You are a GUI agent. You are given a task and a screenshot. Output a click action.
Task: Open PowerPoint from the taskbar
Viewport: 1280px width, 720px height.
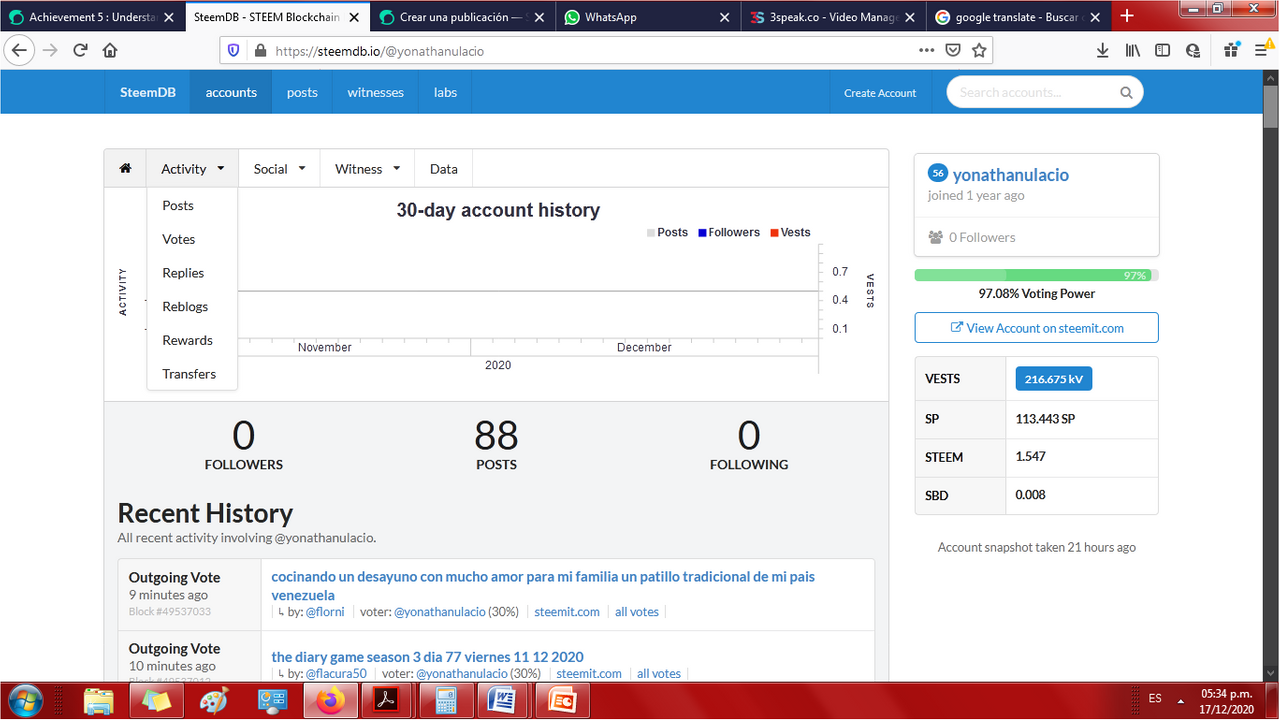(x=560, y=700)
